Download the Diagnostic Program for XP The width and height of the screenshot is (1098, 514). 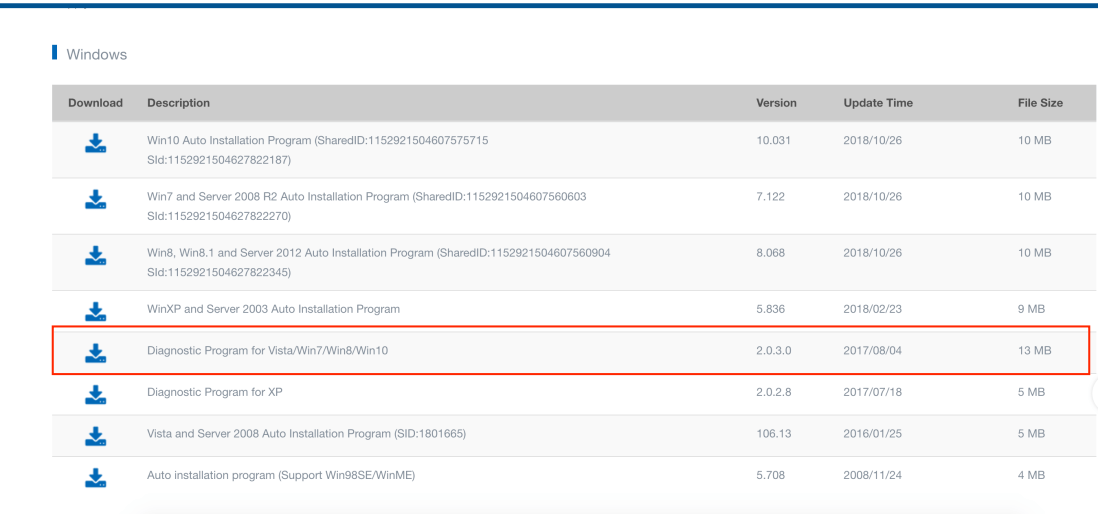pyautogui.click(x=95, y=393)
